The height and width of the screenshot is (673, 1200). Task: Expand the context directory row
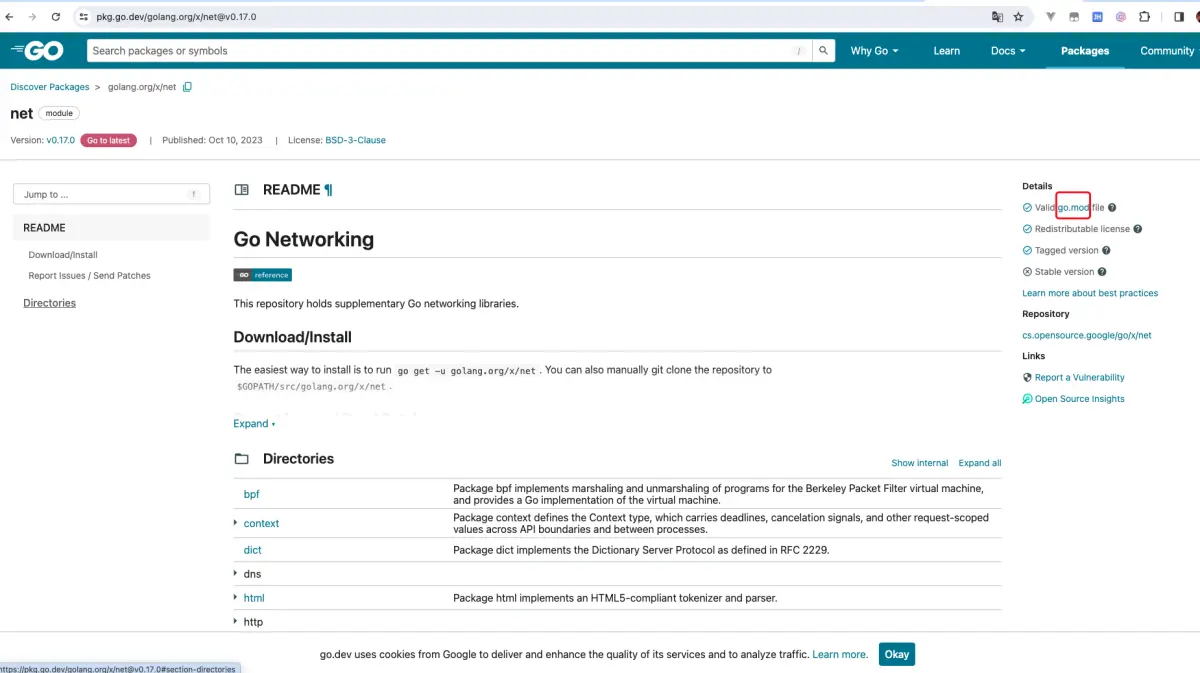click(x=236, y=523)
